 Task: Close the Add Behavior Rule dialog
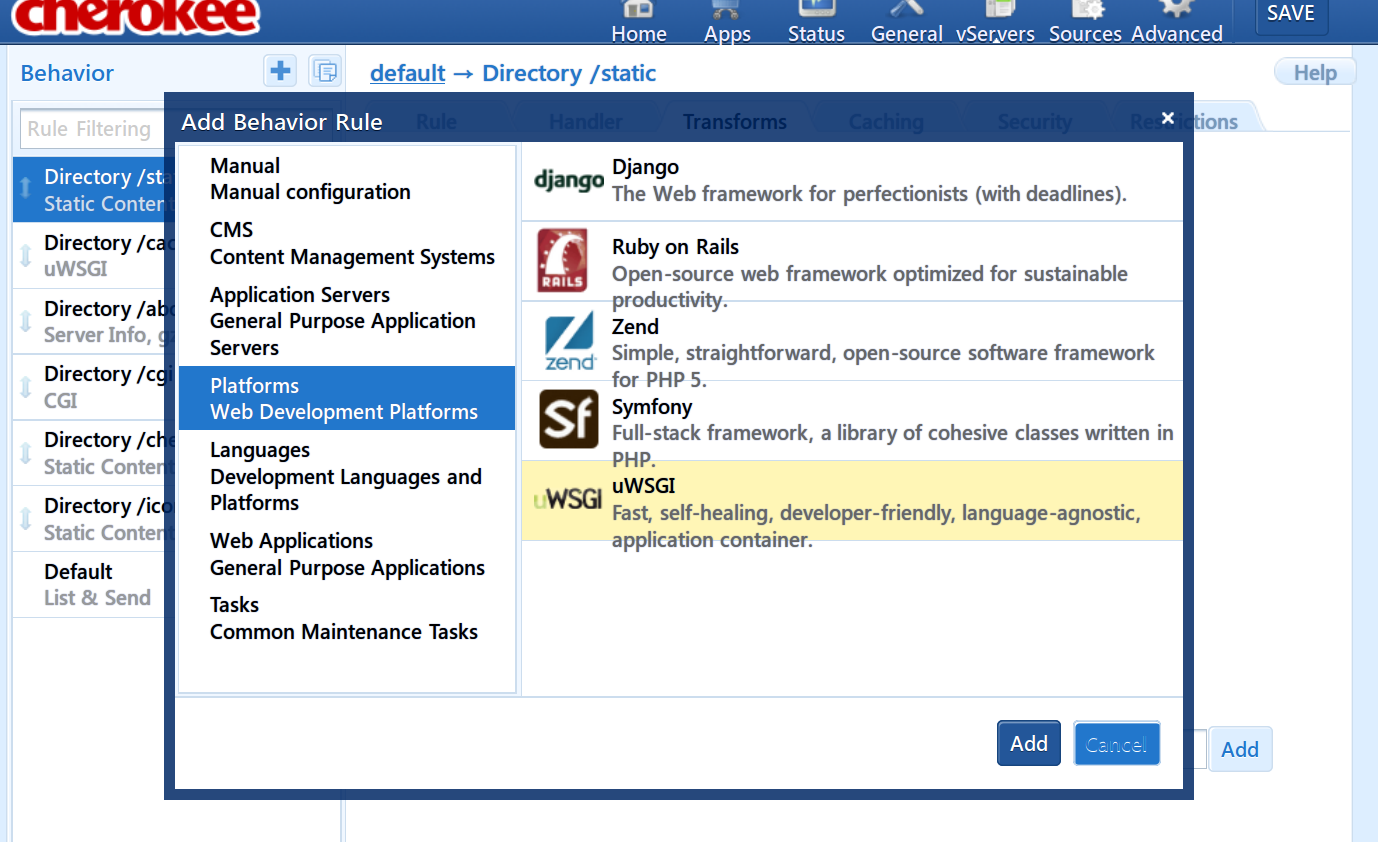[x=1168, y=118]
